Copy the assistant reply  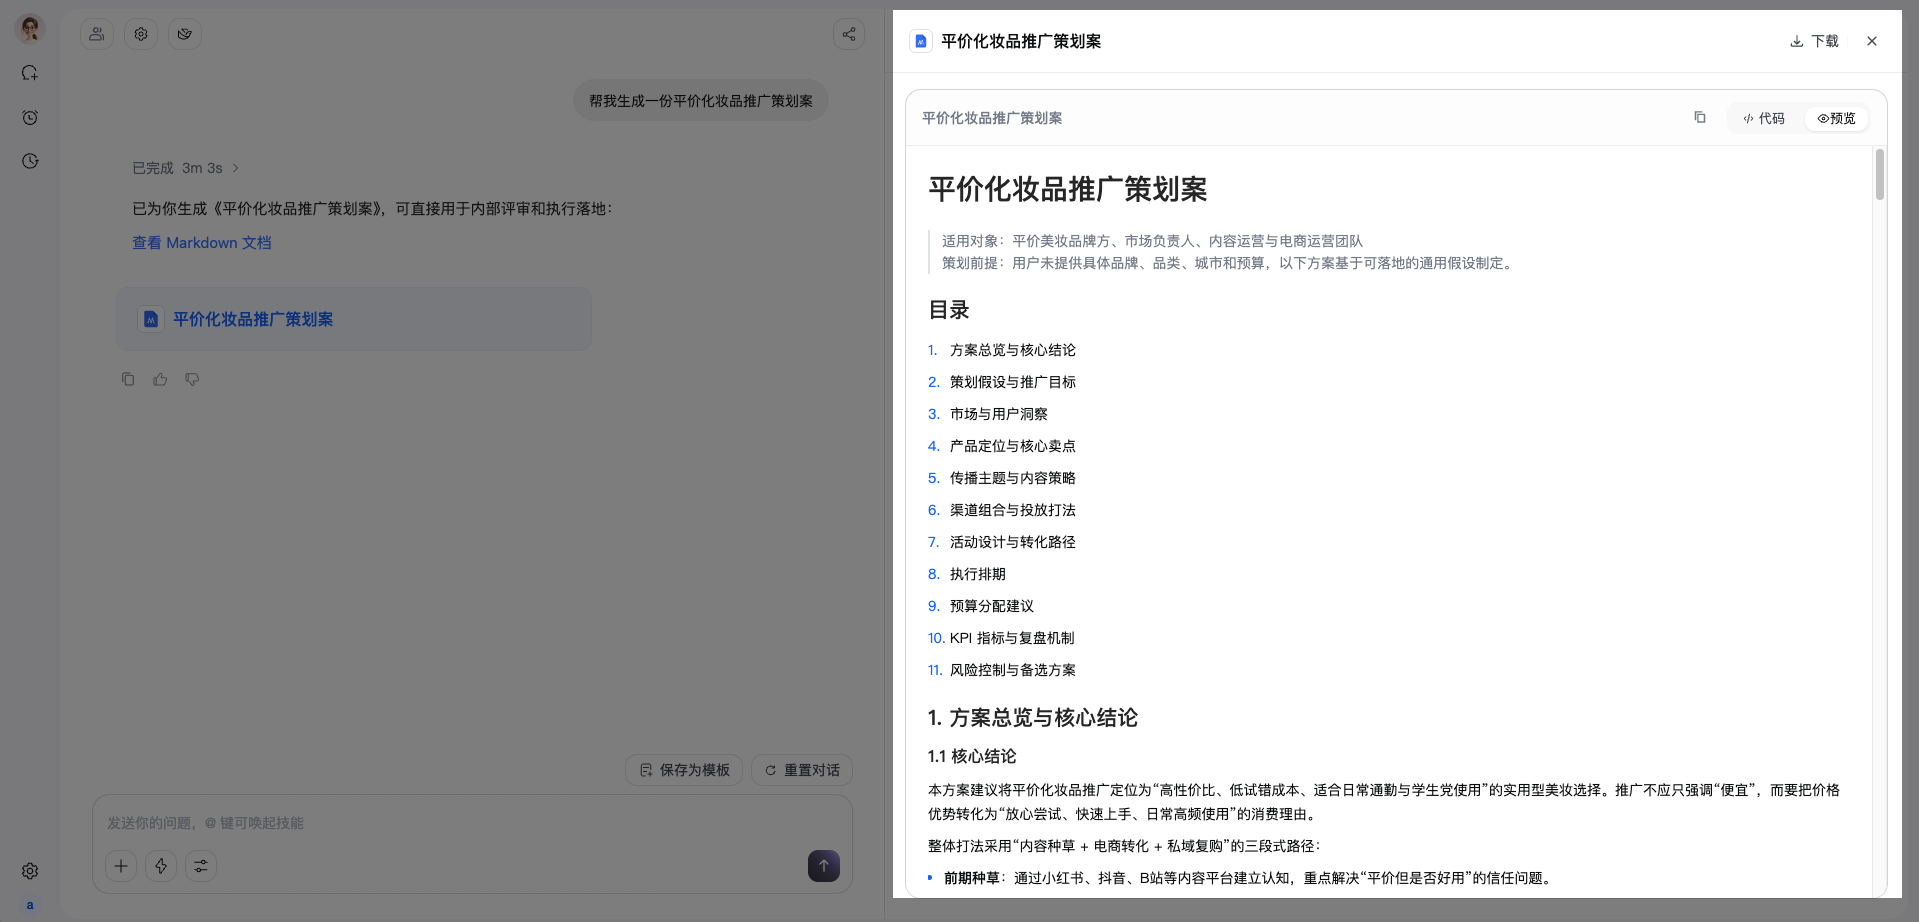128,379
